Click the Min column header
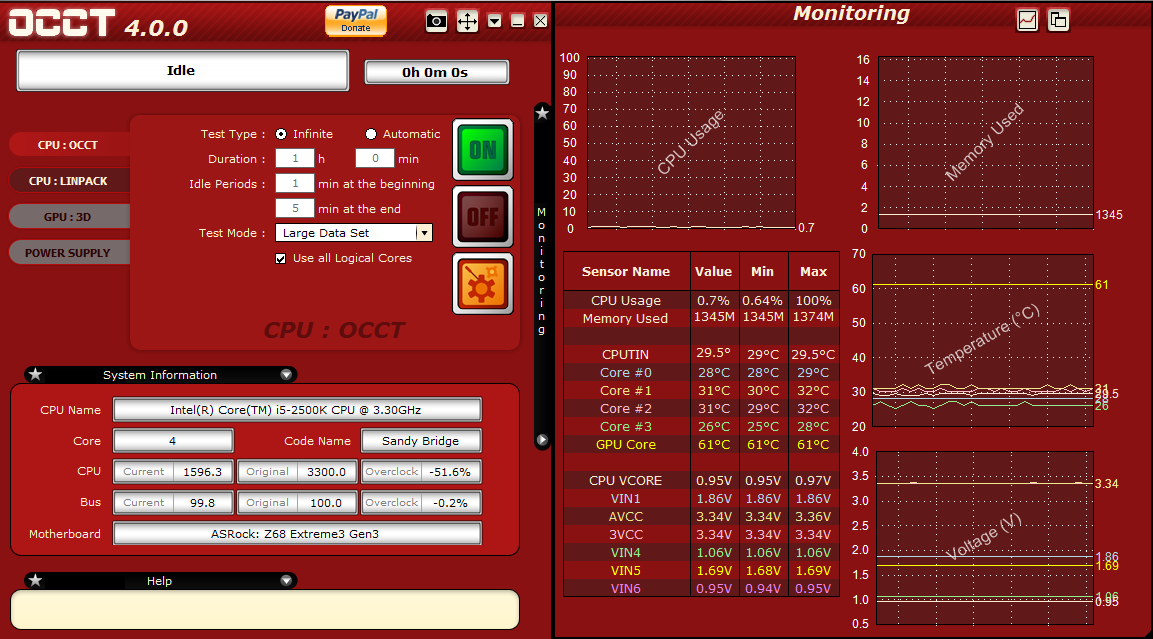The image size is (1153, 639). point(763,271)
